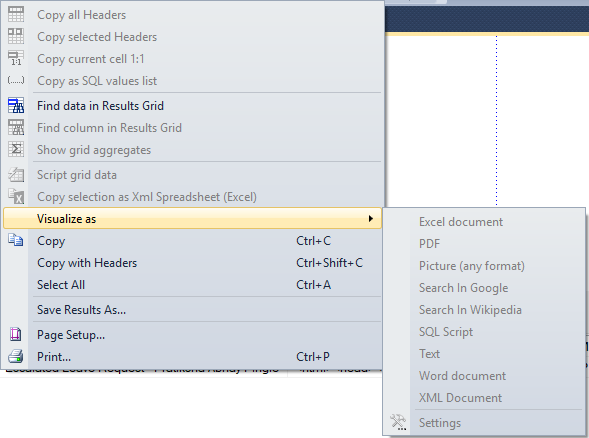Visualize as SQL Script

click(484, 332)
